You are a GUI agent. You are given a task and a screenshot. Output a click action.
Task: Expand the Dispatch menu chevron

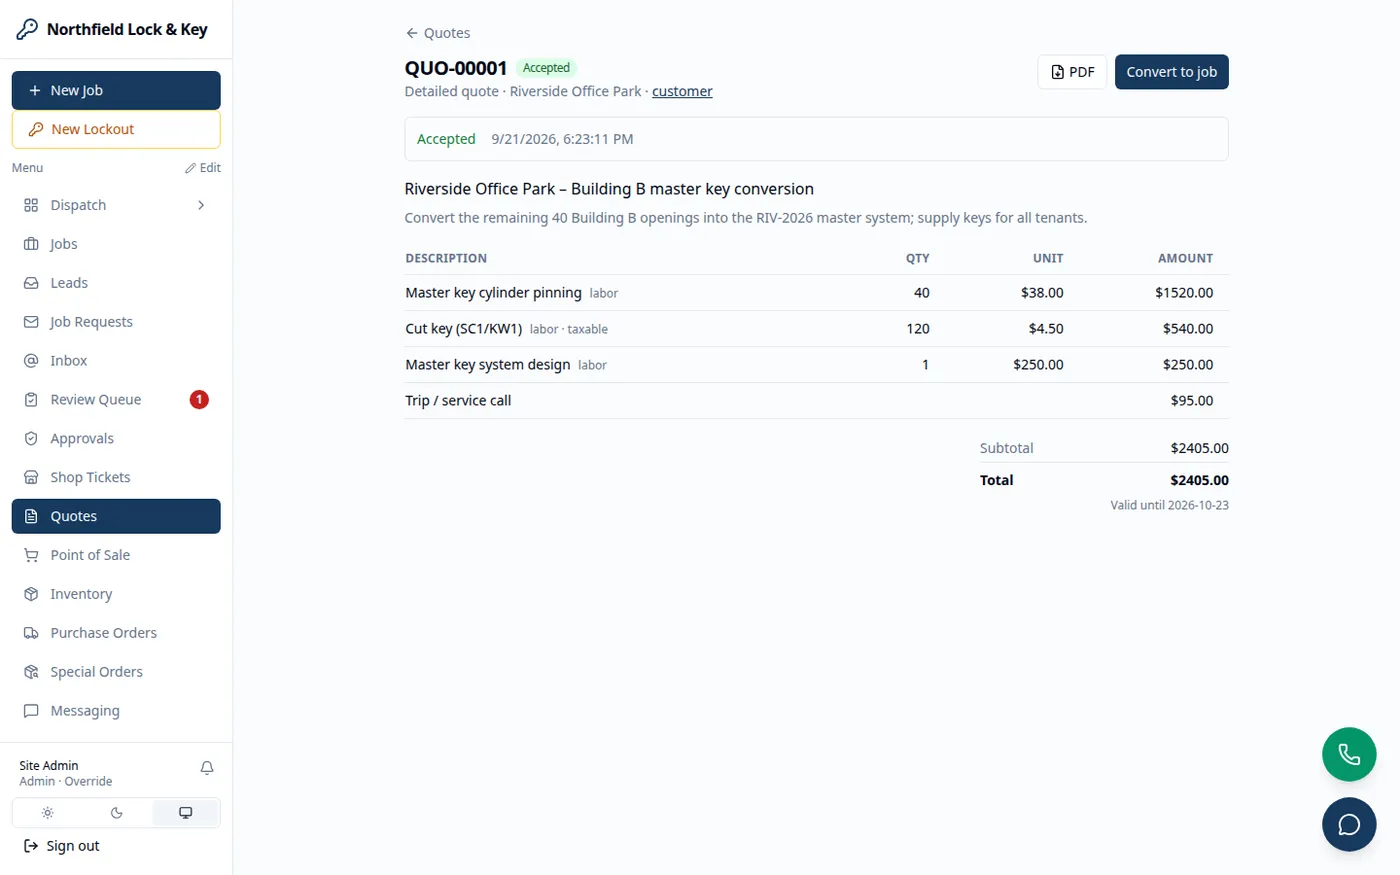(201, 205)
